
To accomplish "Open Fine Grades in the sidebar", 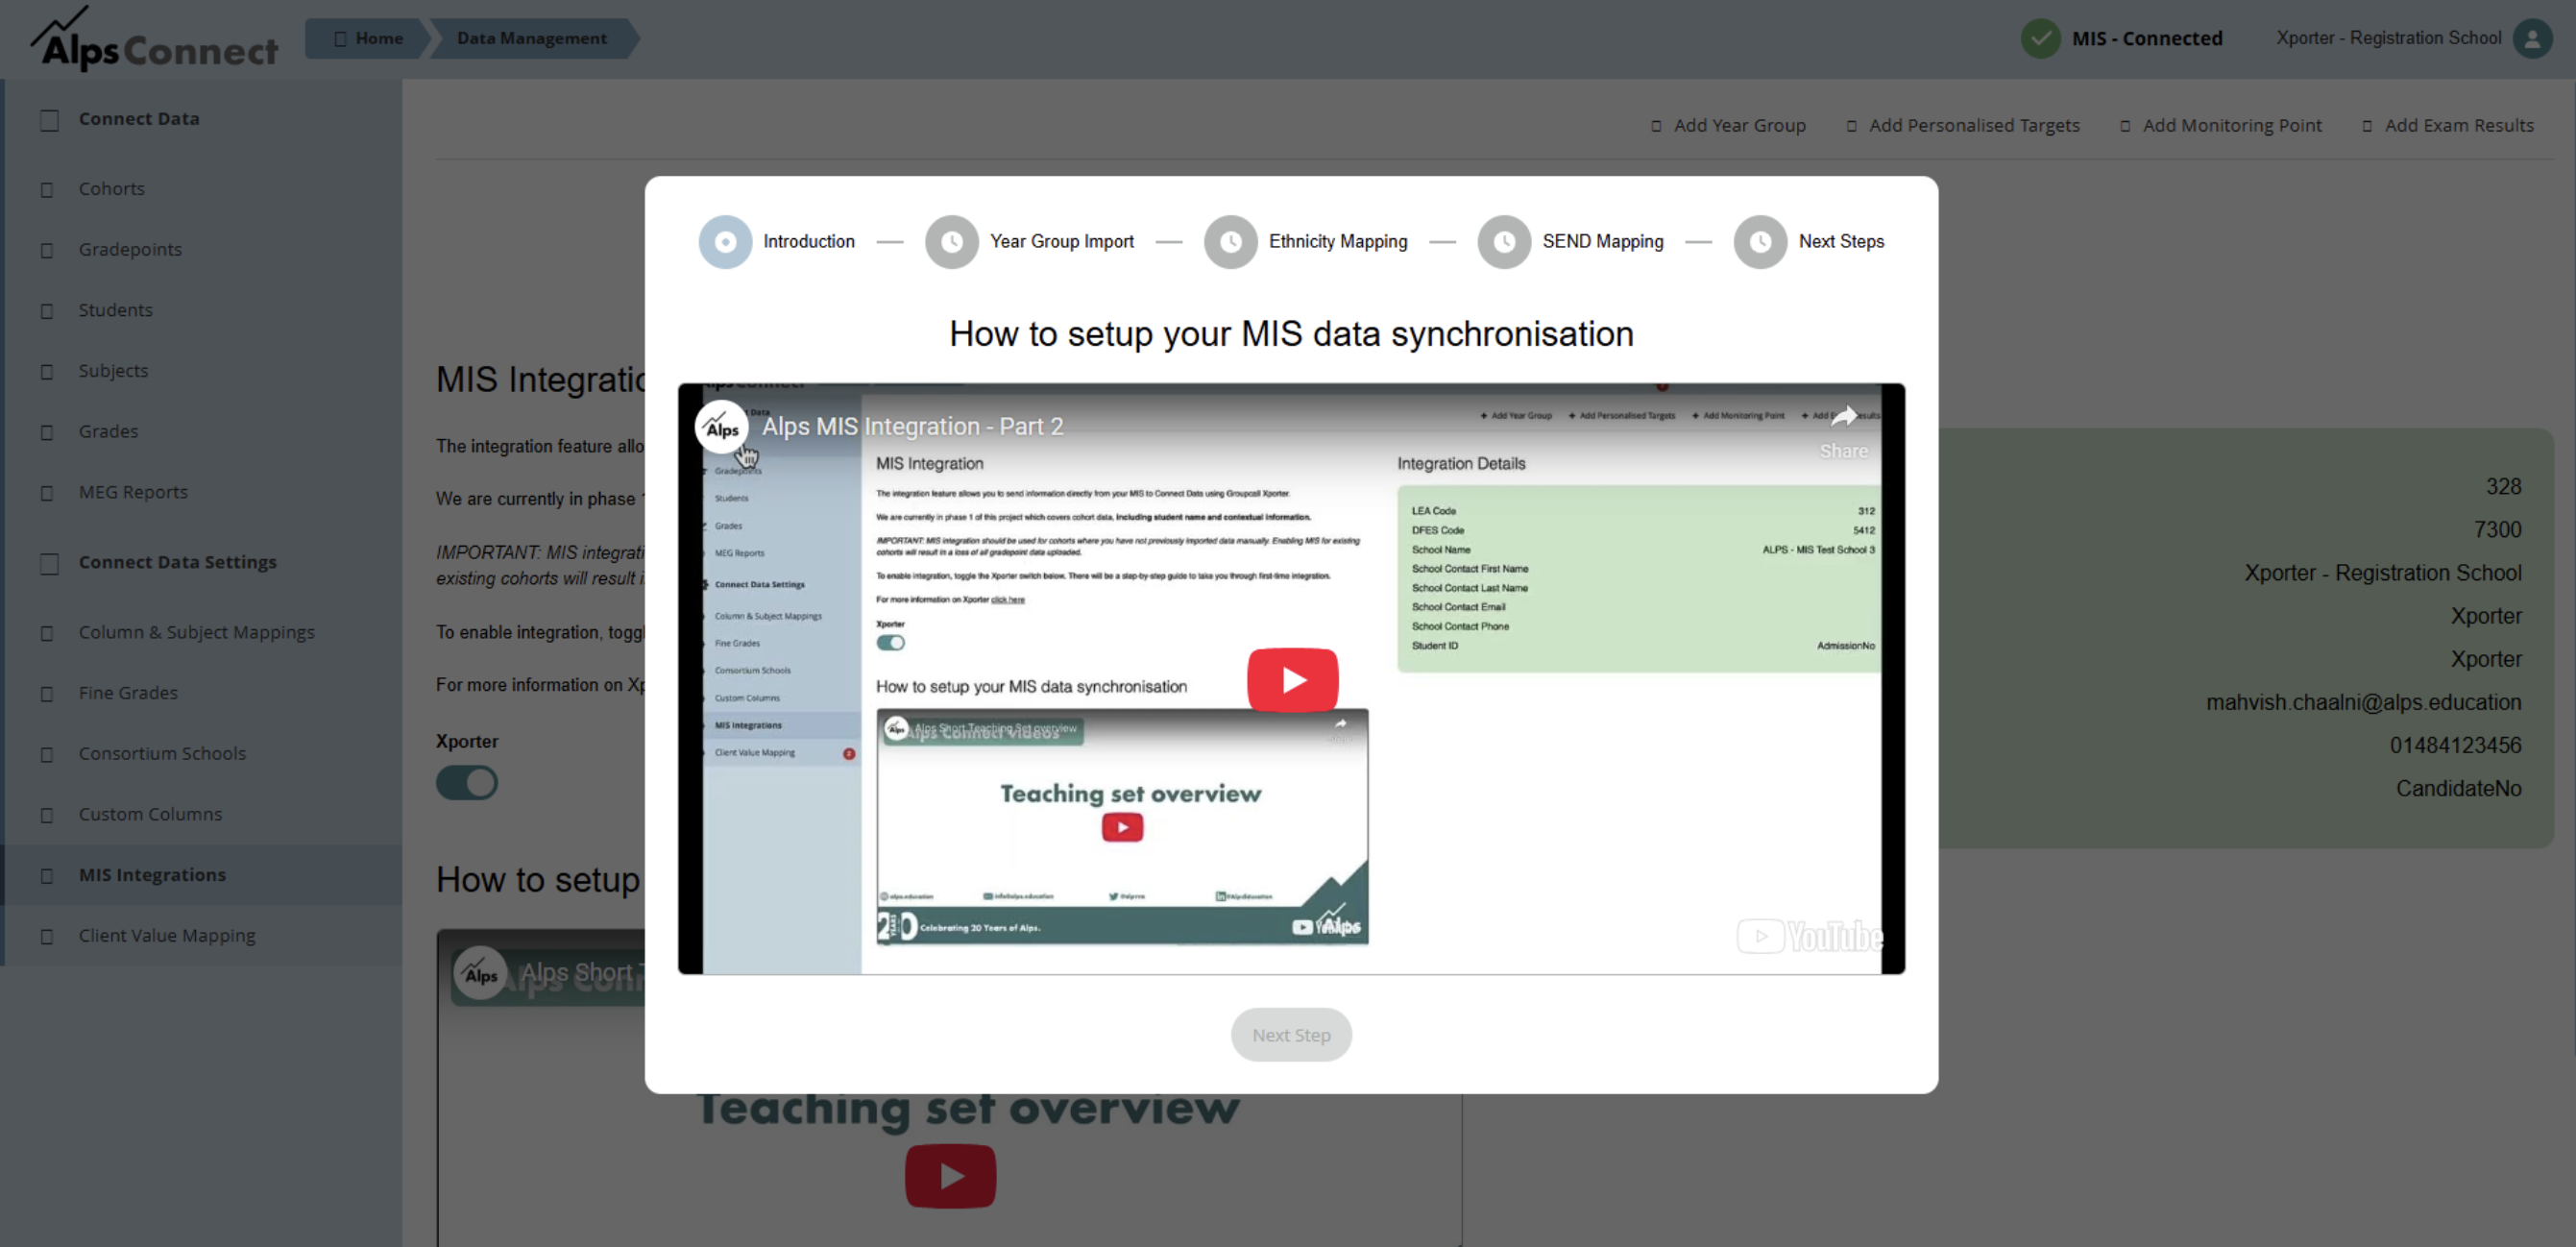I will (x=128, y=693).
